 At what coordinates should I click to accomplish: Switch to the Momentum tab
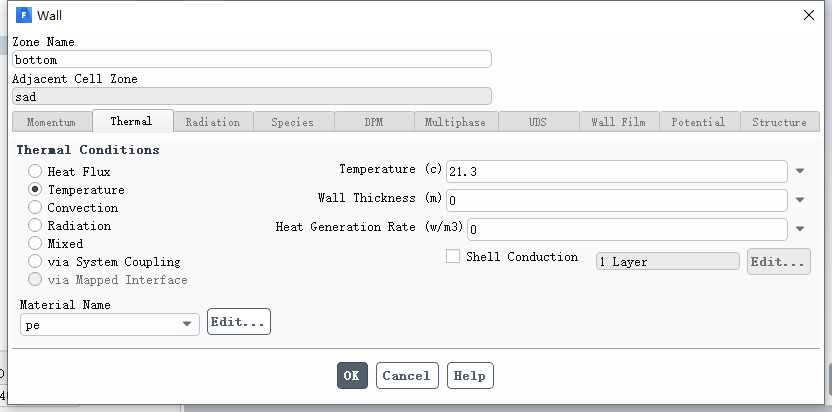[x=51, y=122]
